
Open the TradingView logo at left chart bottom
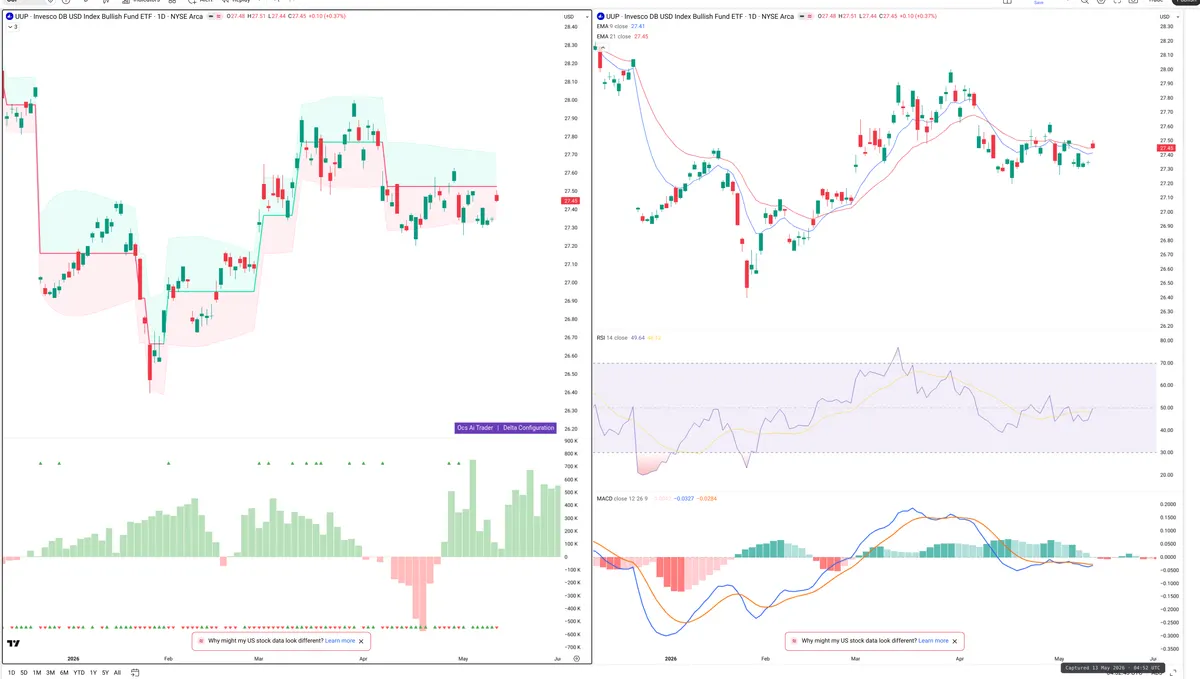[15, 645]
